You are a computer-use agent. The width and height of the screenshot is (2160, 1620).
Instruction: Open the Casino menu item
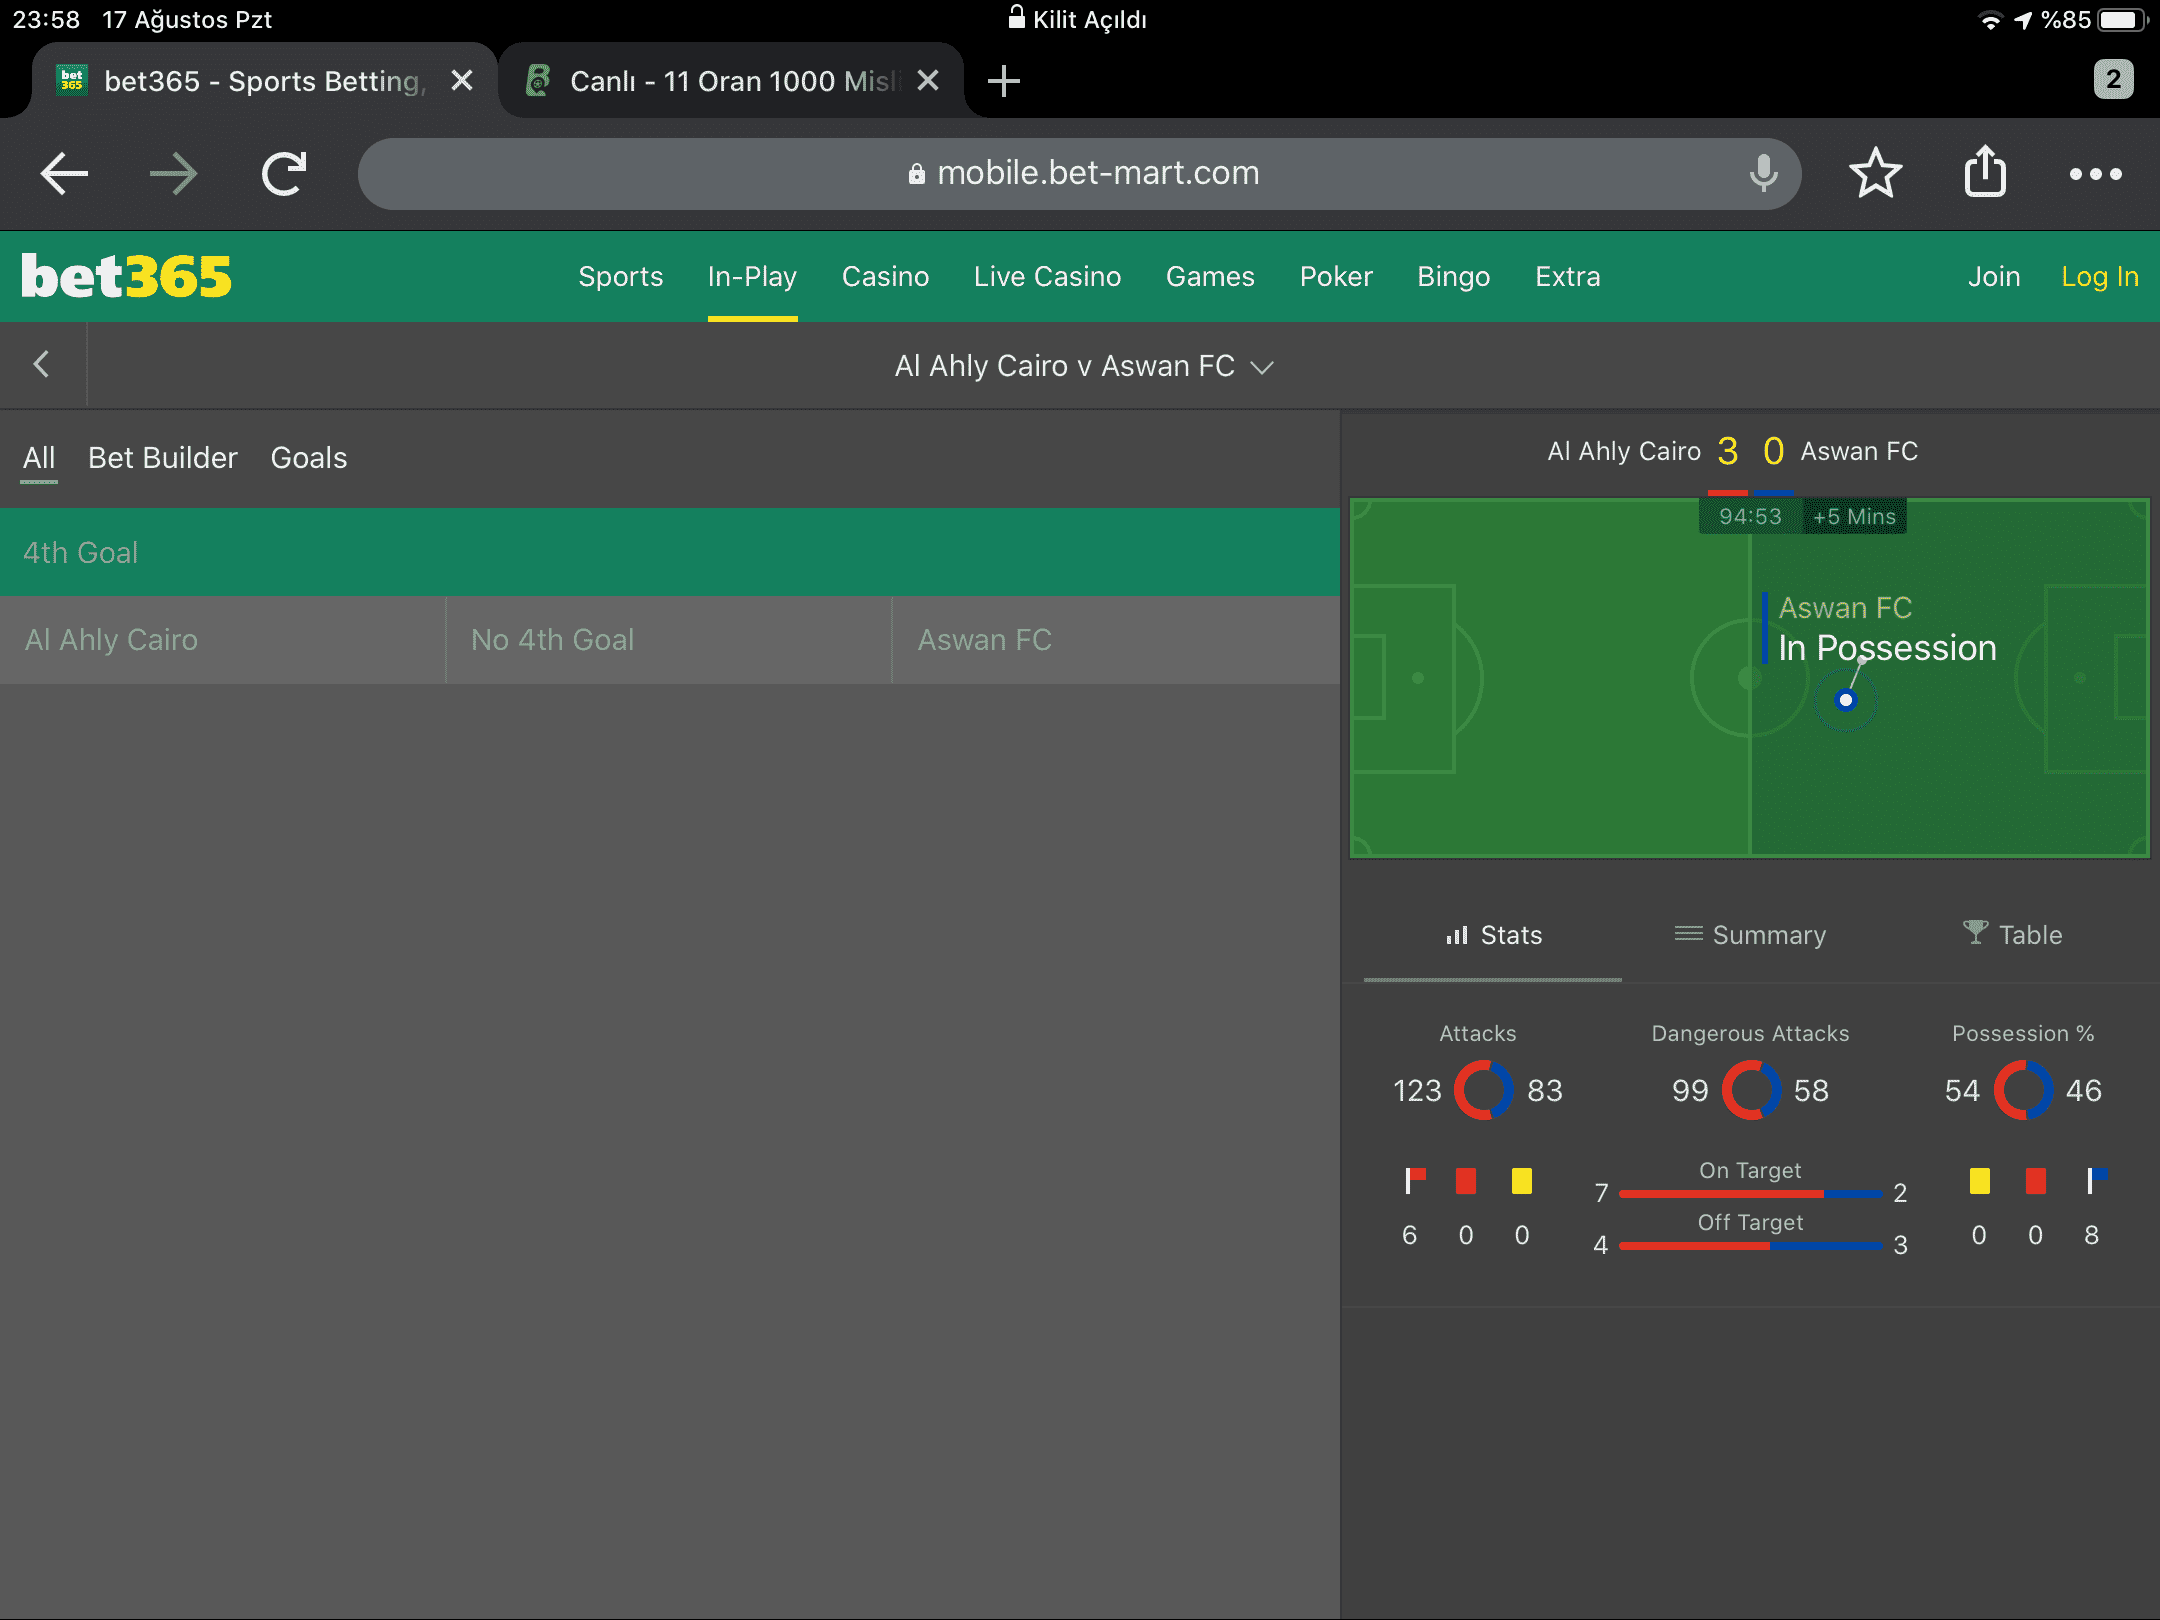[885, 277]
